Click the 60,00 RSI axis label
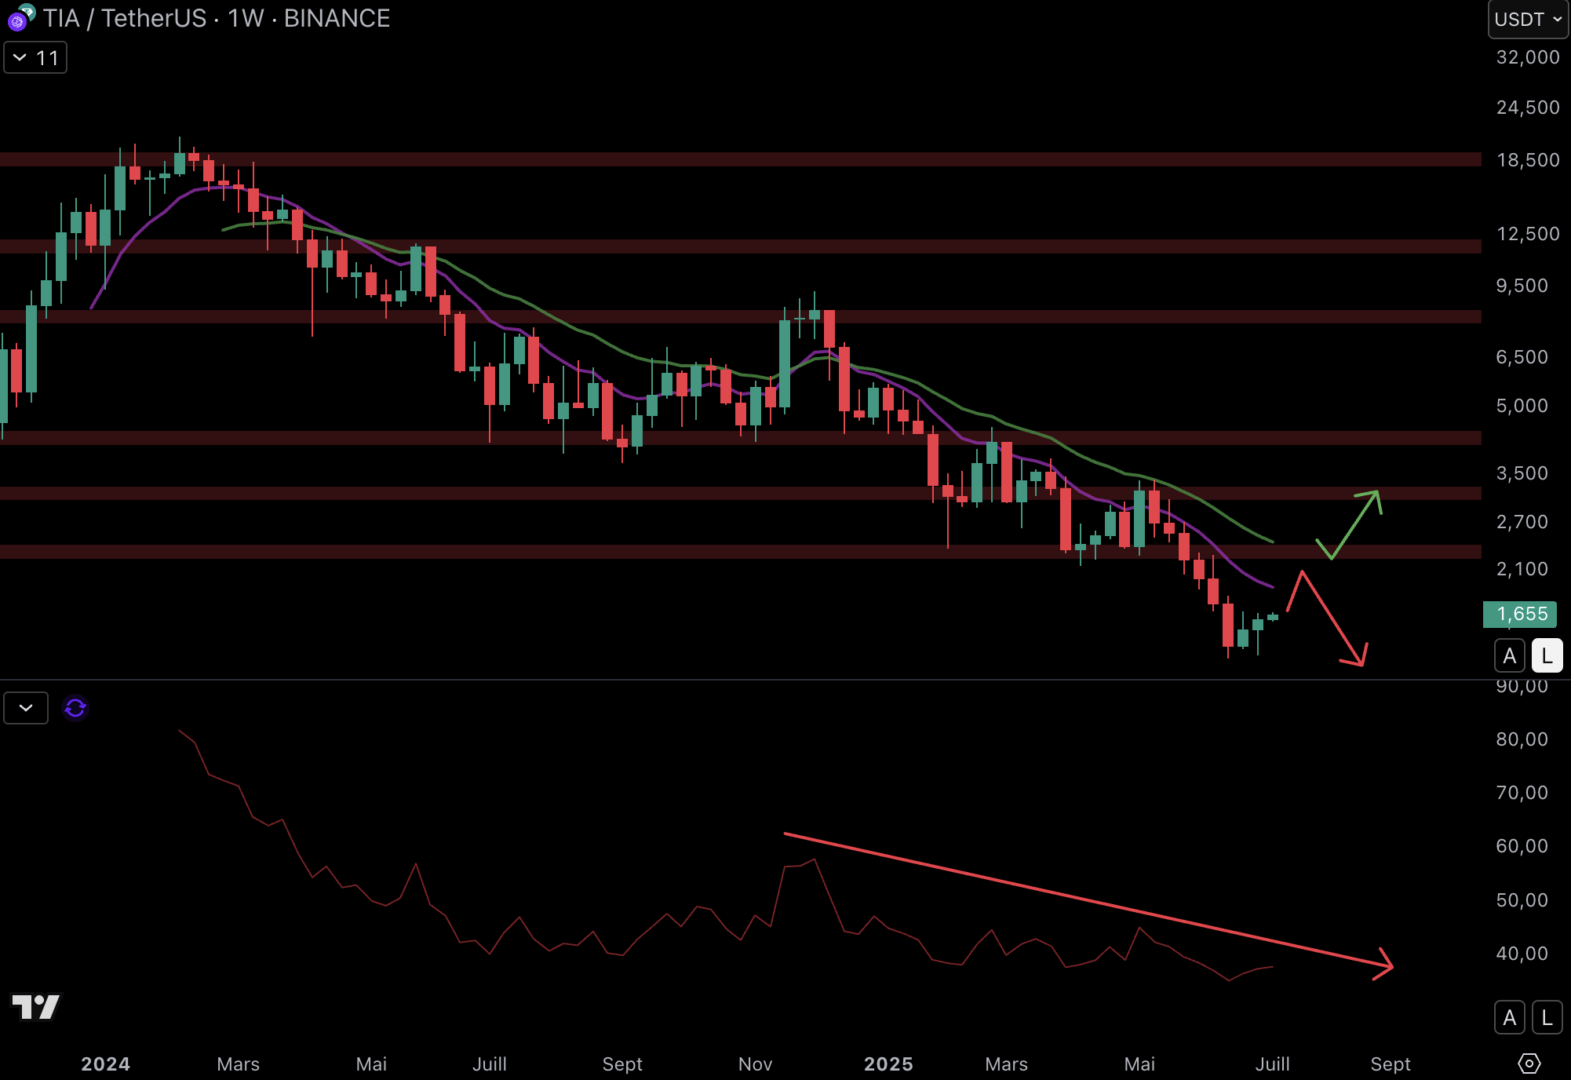This screenshot has height=1080, width=1571. 1522,846
